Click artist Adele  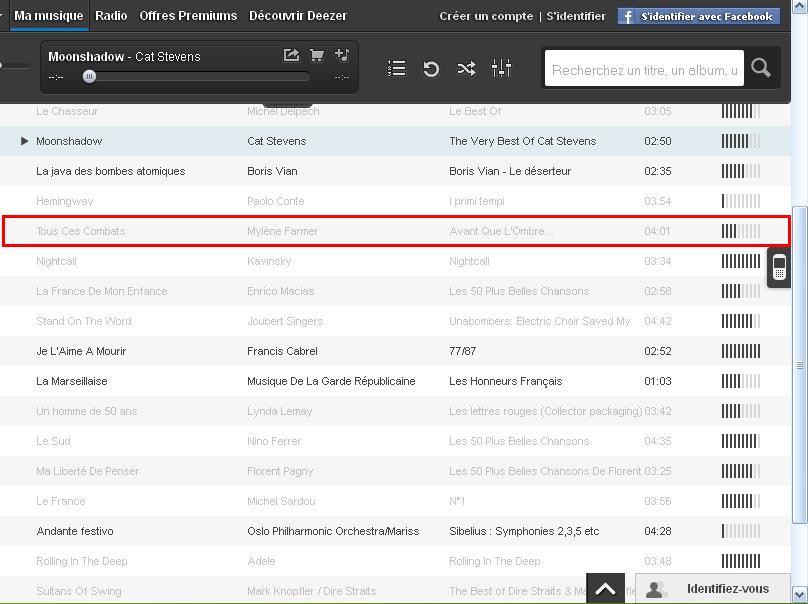[261, 561]
